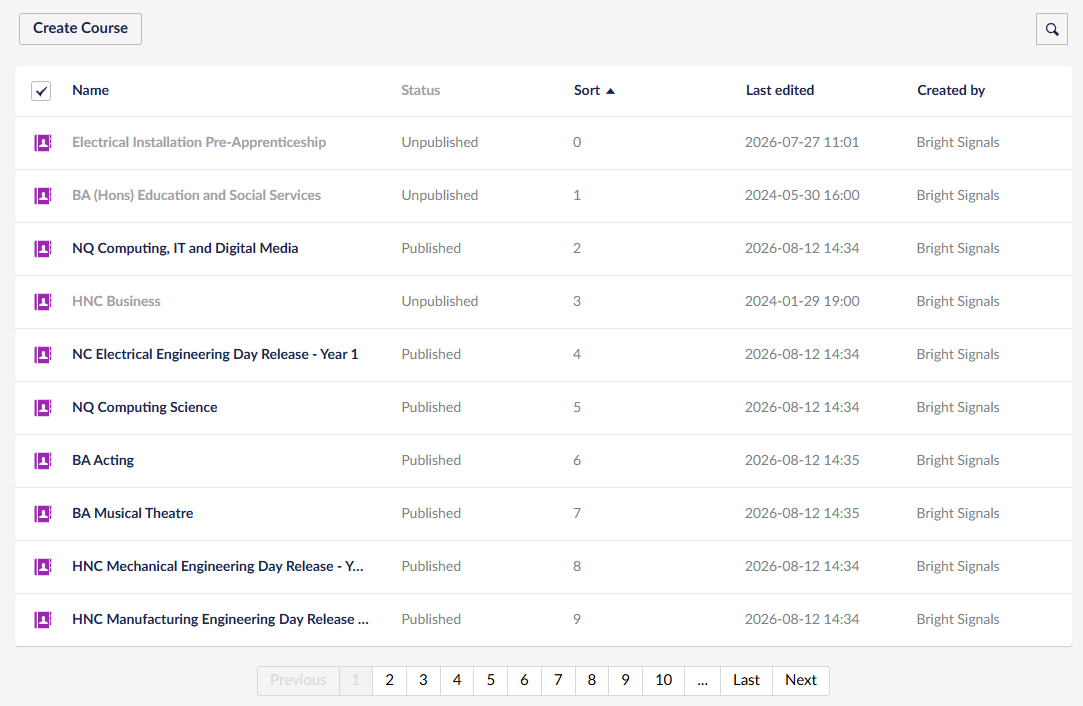Open HNC Mechanical Engineering Day Release course
The height and width of the screenshot is (706, 1083).
pos(218,566)
